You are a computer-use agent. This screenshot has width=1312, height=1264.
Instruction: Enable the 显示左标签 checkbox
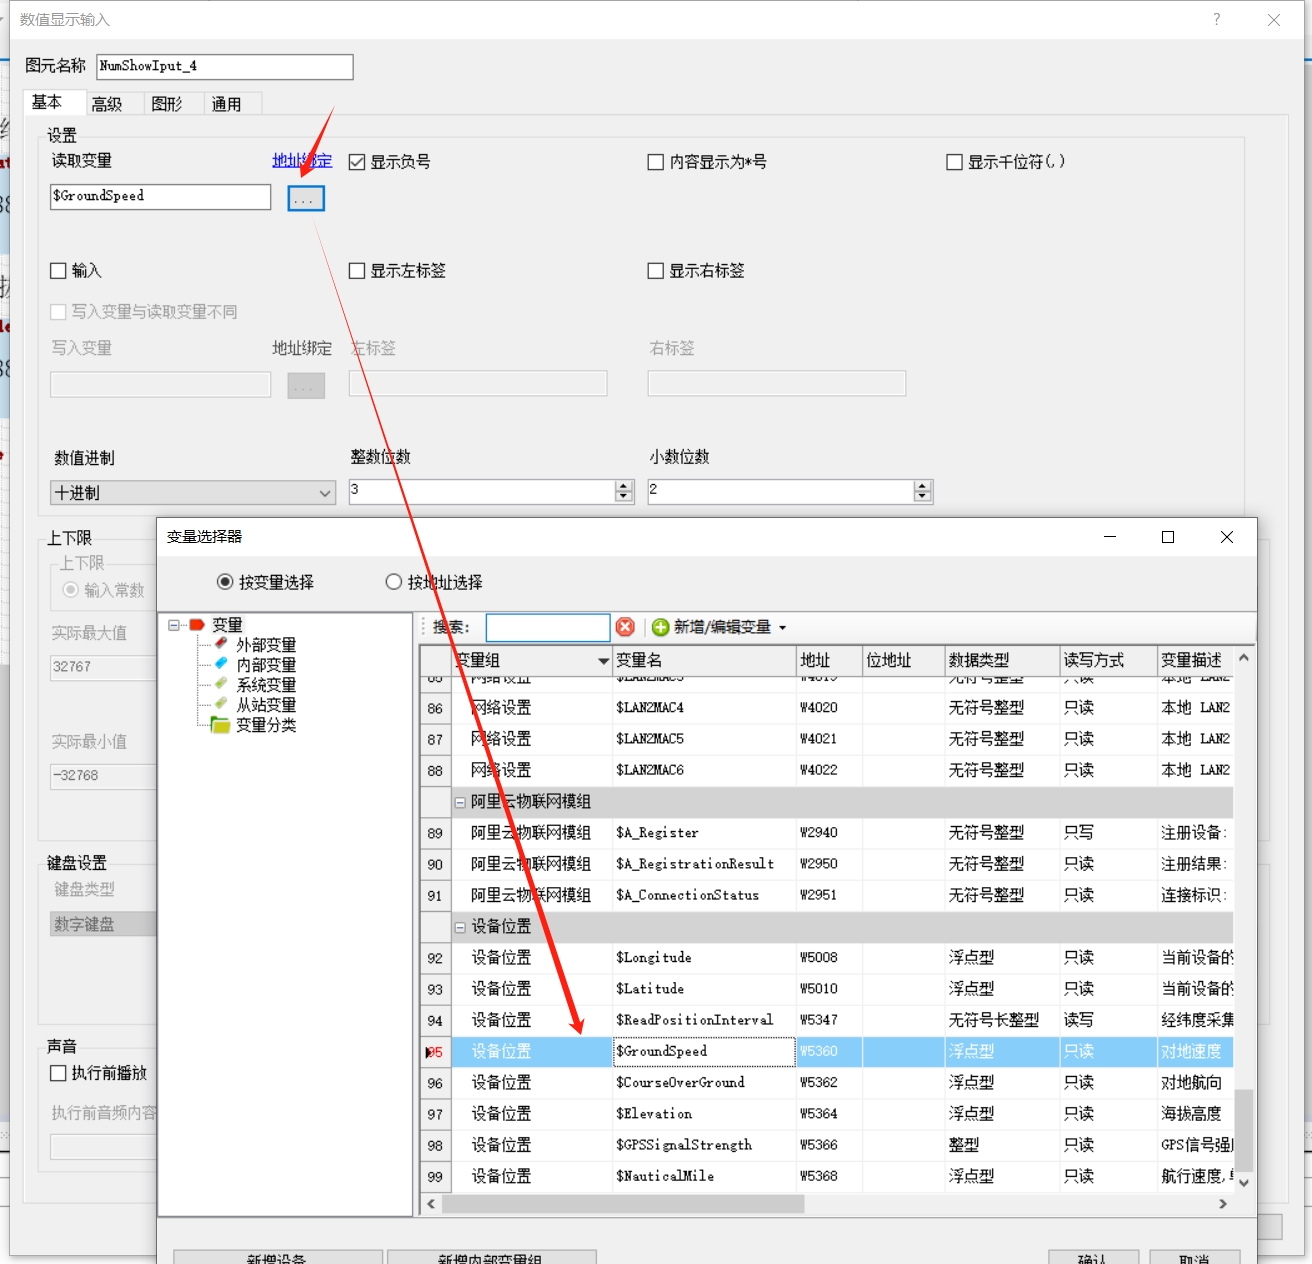click(x=356, y=271)
